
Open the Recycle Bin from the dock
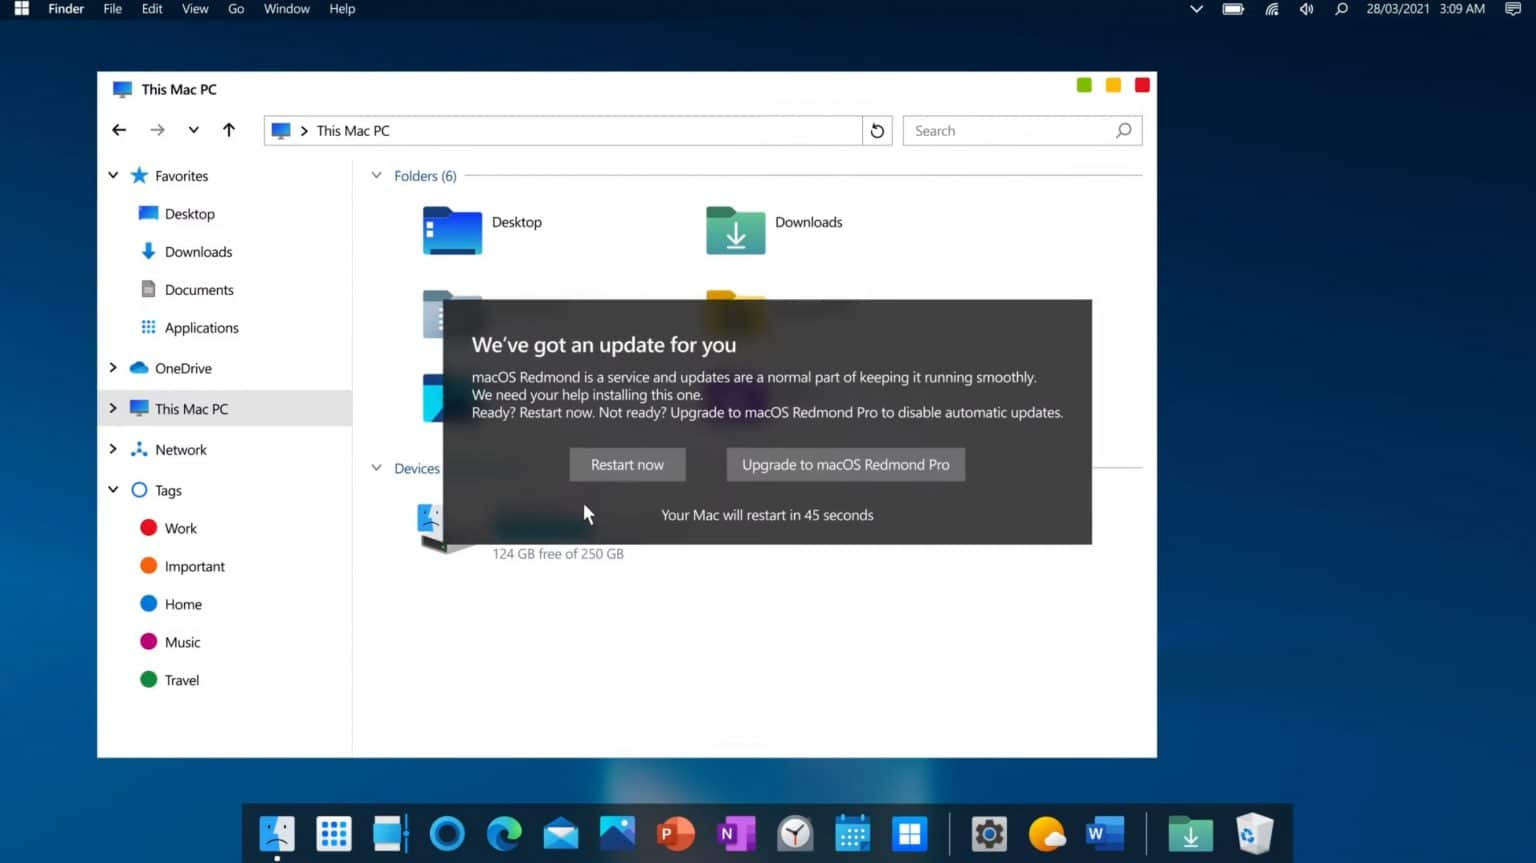coord(1254,833)
